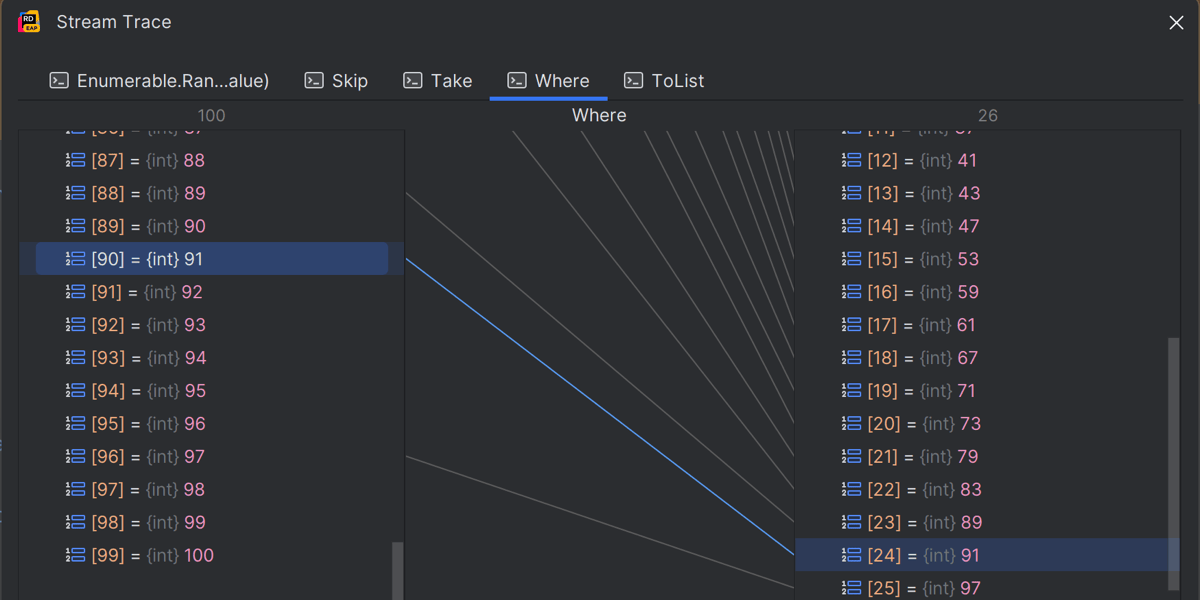Click the icon beside result [12] = 41
This screenshot has width=1200, height=600.
point(852,160)
